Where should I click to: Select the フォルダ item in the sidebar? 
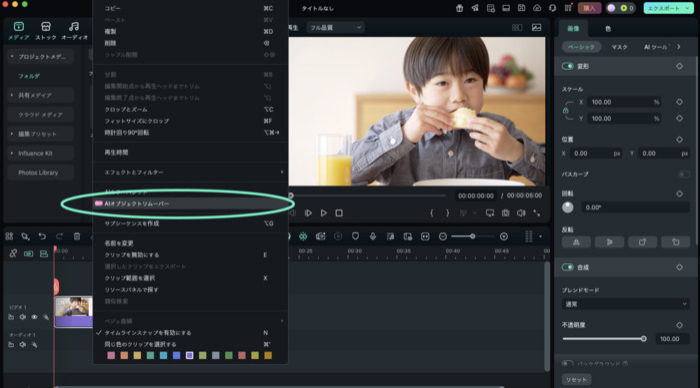pos(29,76)
